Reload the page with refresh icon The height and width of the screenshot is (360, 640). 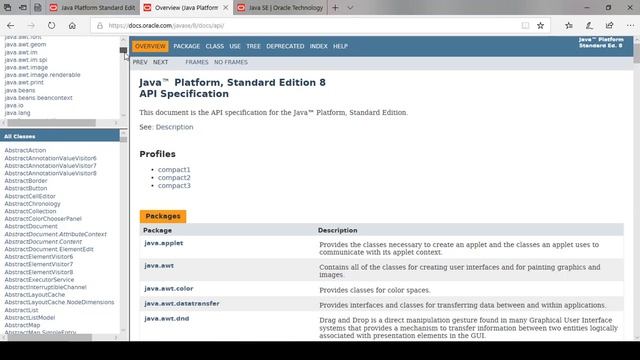tap(51, 26)
